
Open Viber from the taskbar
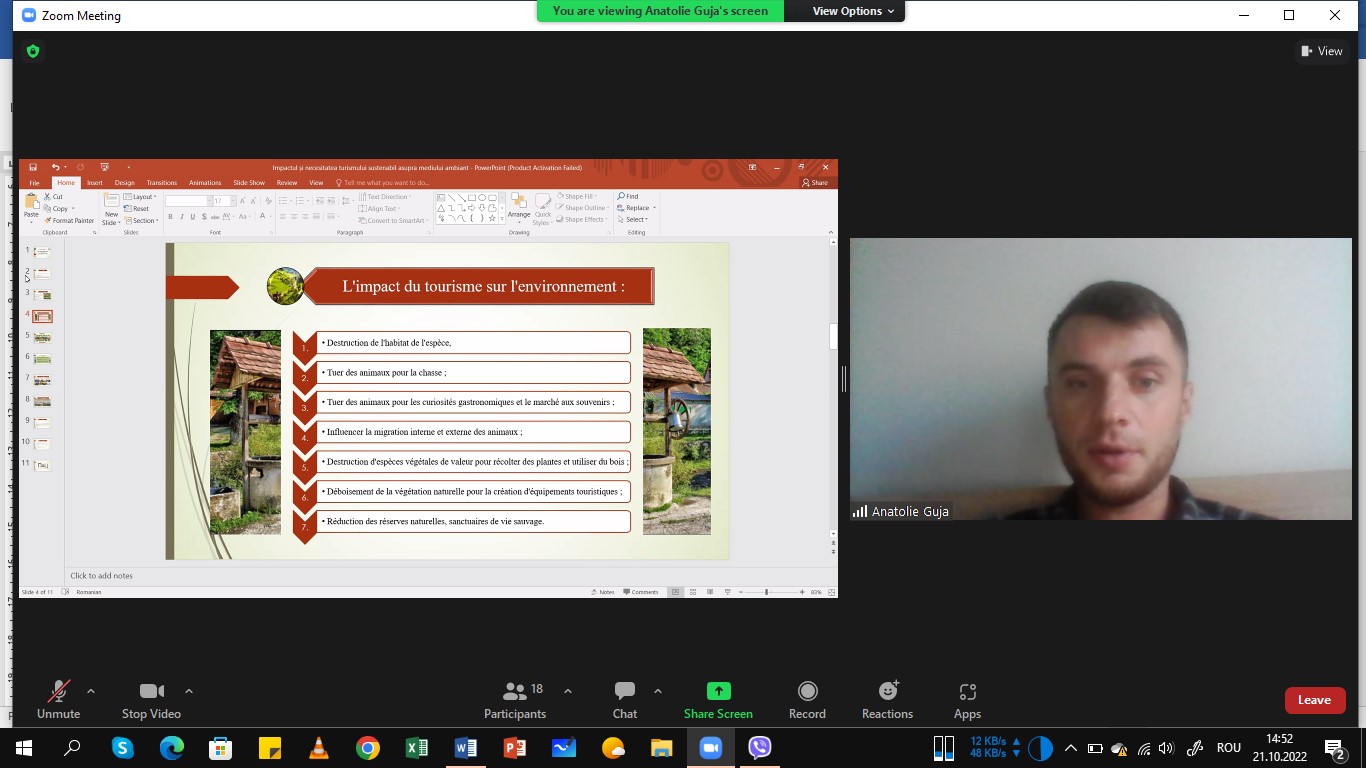760,748
